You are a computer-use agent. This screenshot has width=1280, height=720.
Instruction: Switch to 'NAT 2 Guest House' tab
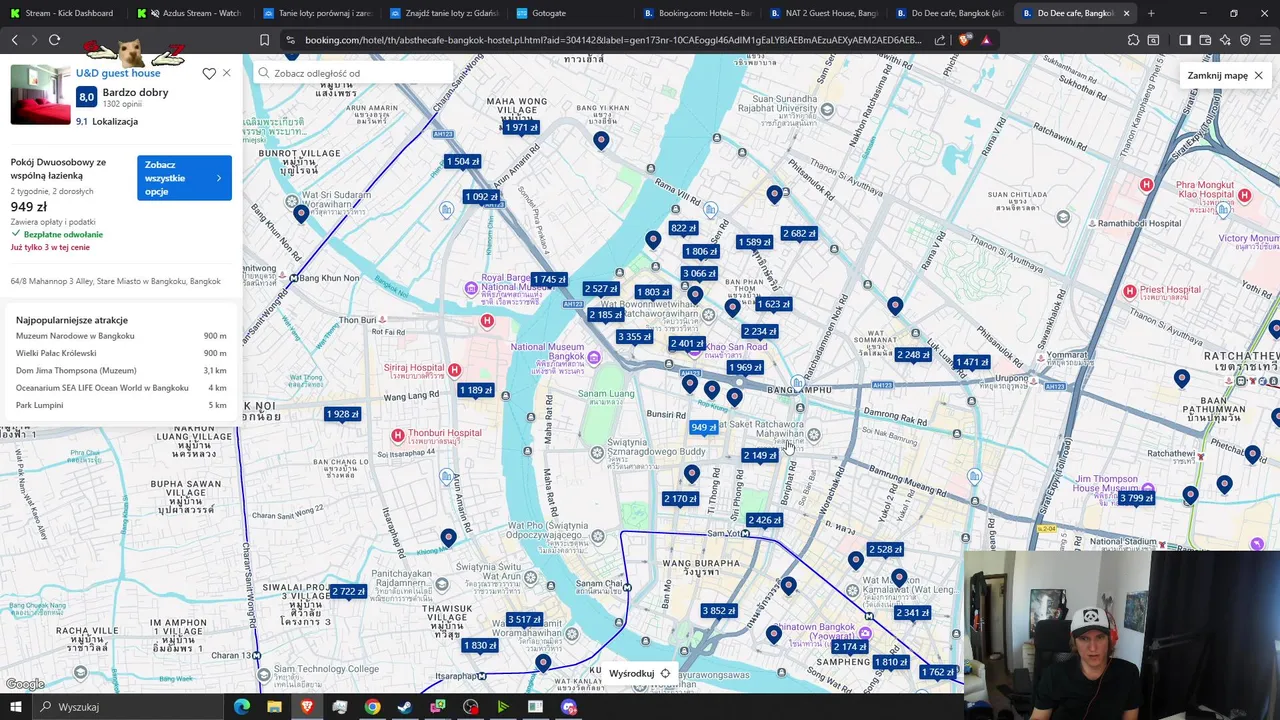pyautogui.click(x=824, y=13)
